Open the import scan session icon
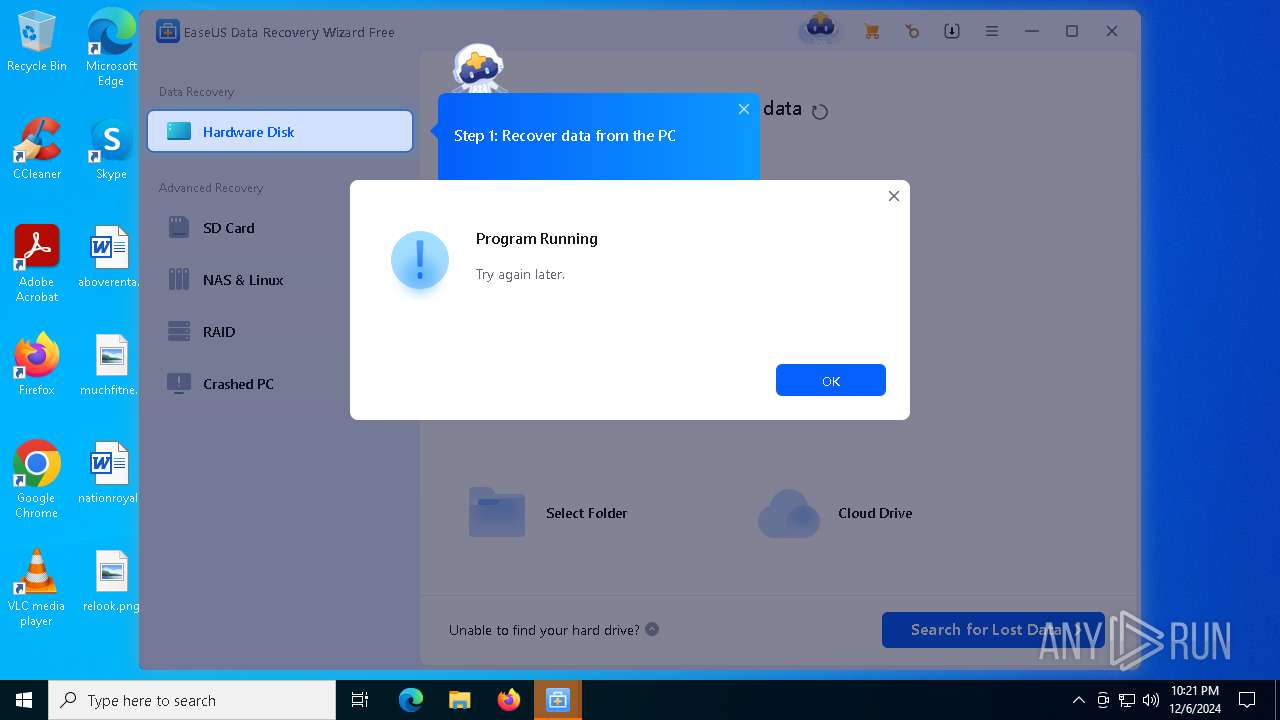This screenshot has width=1280, height=720. 952,31
